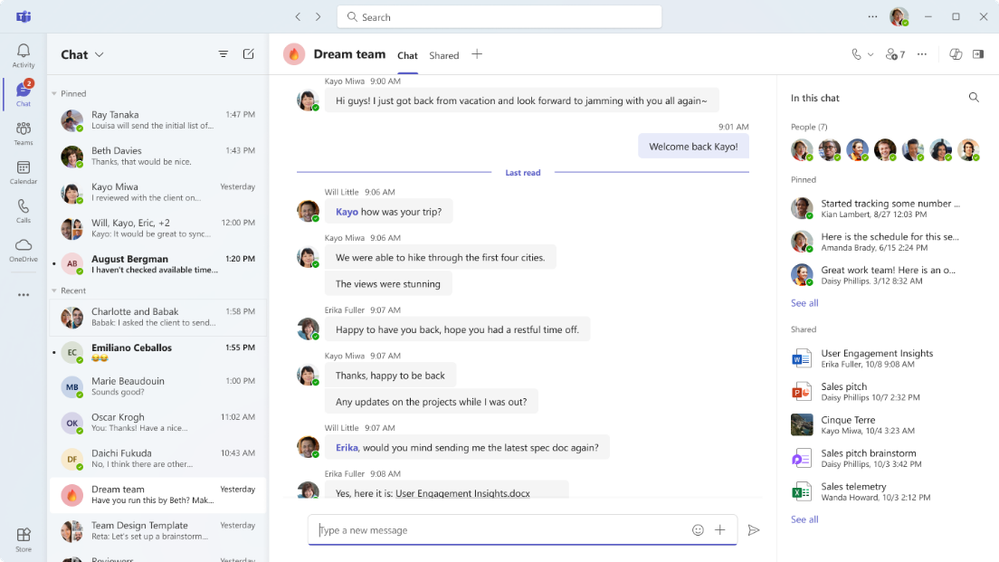Open Ray Tanaka chat
The image size is (999, 562).
click(x=158, y=120)
